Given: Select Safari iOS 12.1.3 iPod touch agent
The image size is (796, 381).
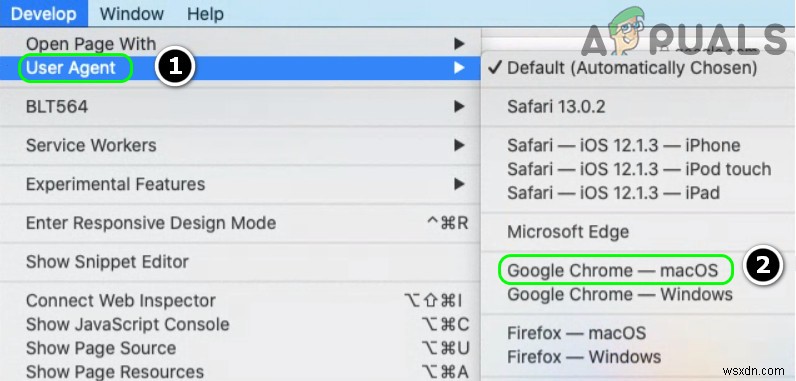Looking at the screenshot, I should coord(638,169).
